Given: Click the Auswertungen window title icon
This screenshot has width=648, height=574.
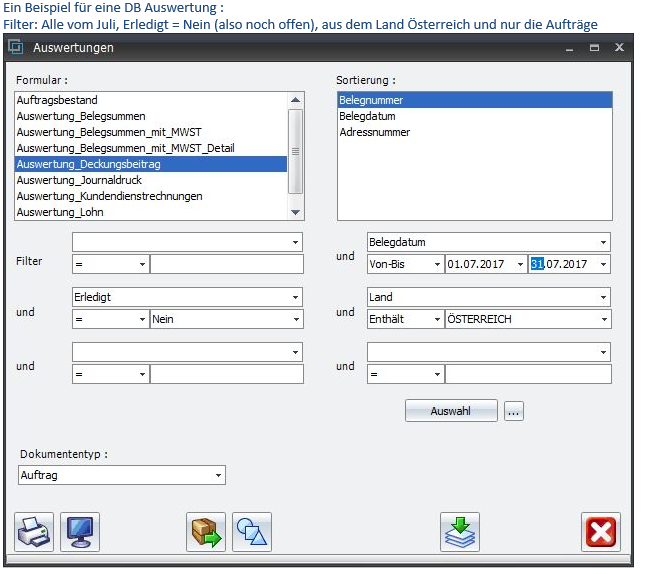Looking at the screenshot, I should 17,47.
